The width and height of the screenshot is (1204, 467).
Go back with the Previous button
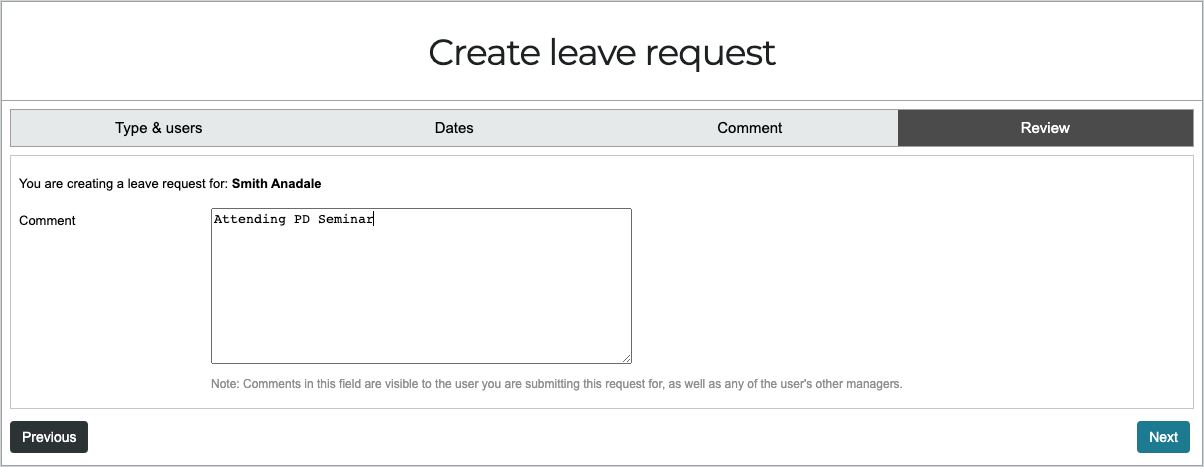[49, 437]
